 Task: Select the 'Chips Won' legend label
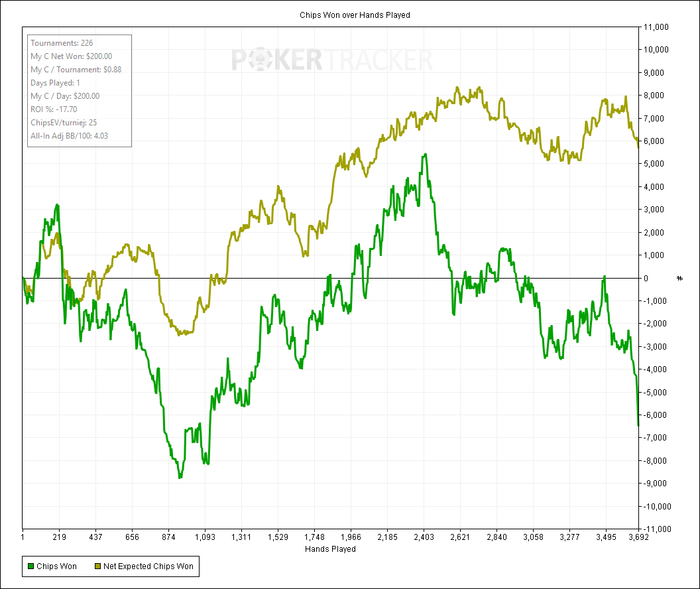[57, 566]
